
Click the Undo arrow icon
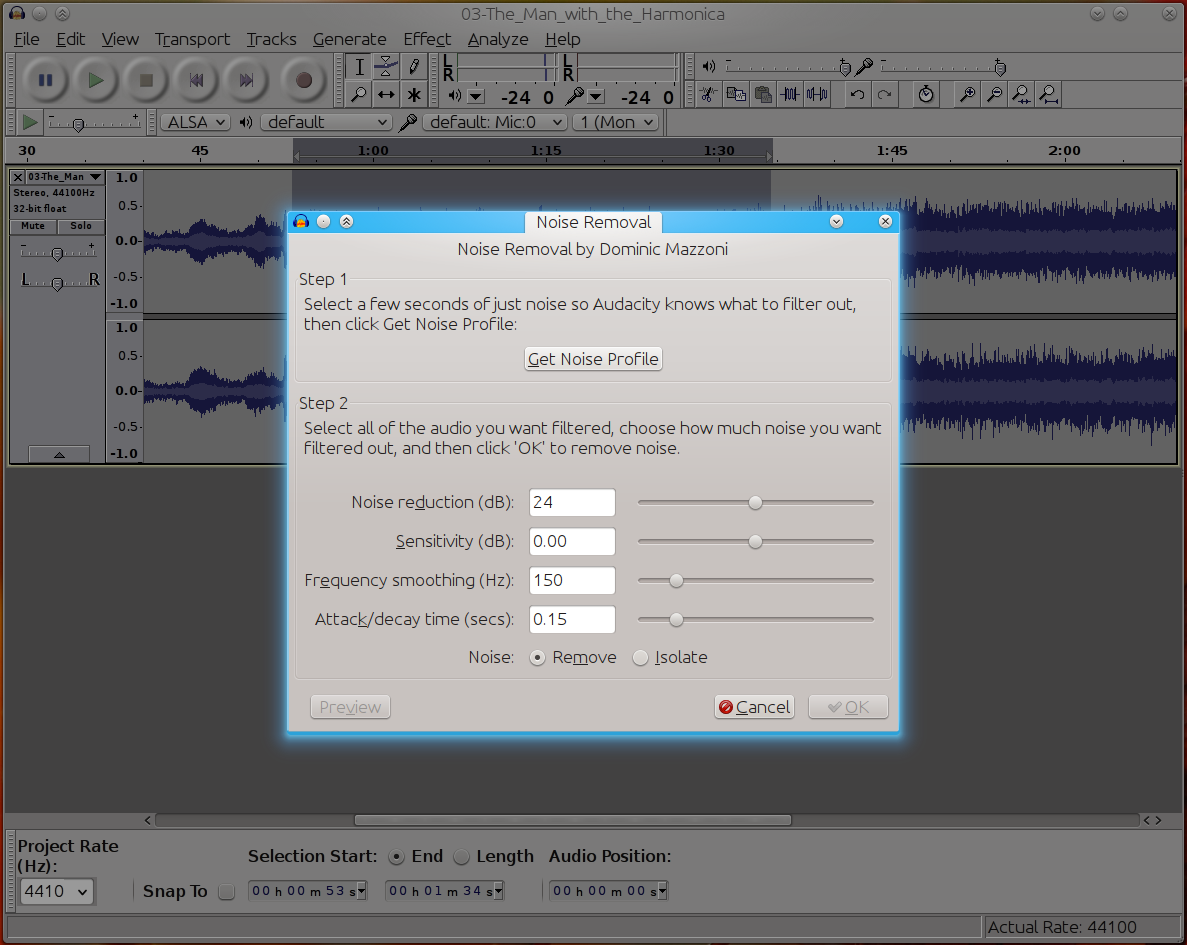(x=857, y=95)
